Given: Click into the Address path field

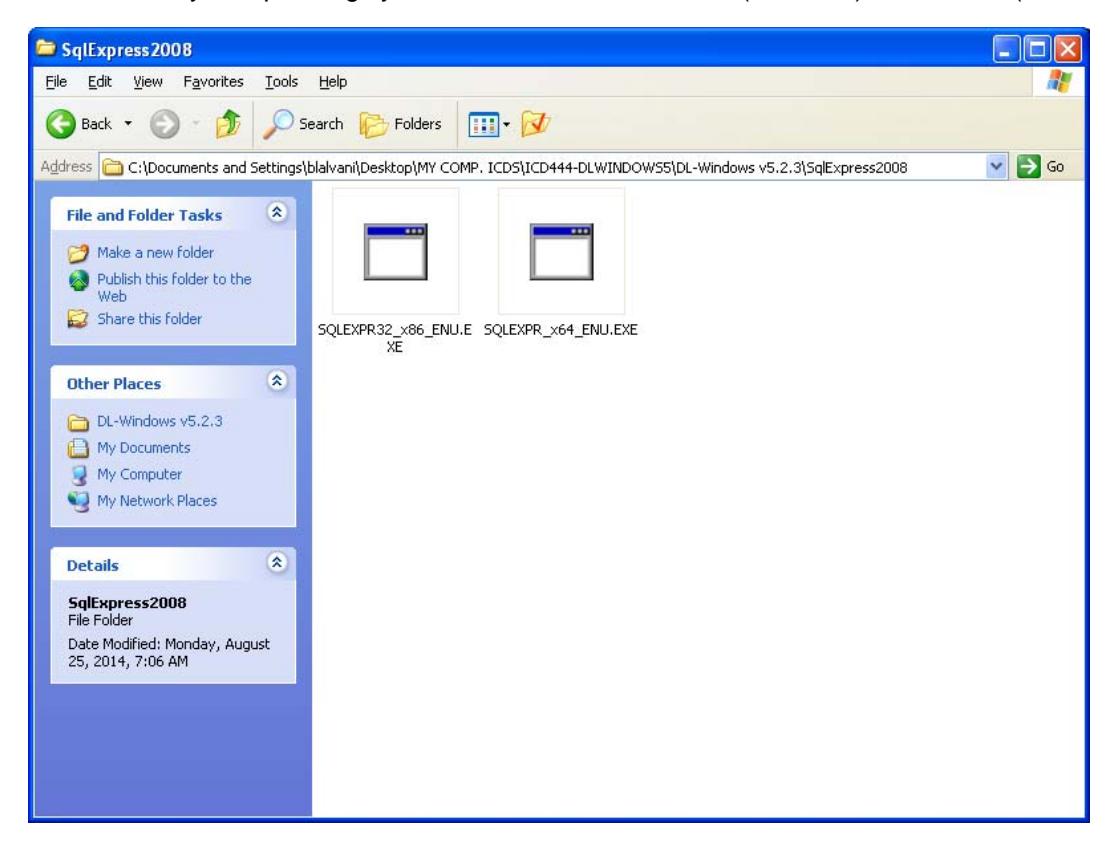Looking at the screenshot, I should (543, 168).
